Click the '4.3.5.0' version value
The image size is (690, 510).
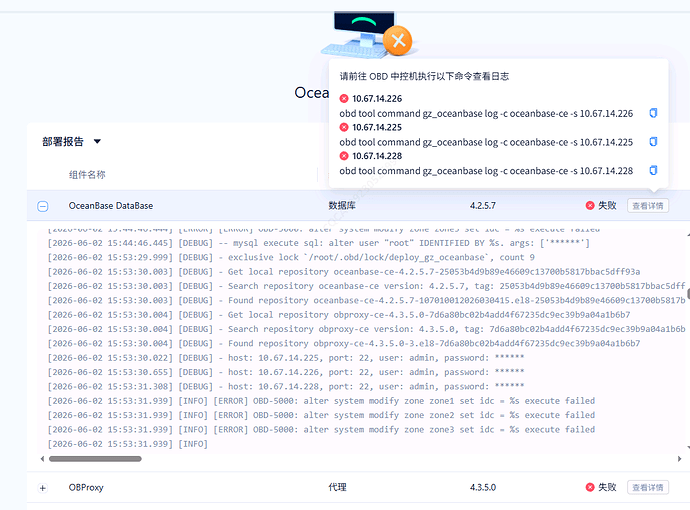483,487
